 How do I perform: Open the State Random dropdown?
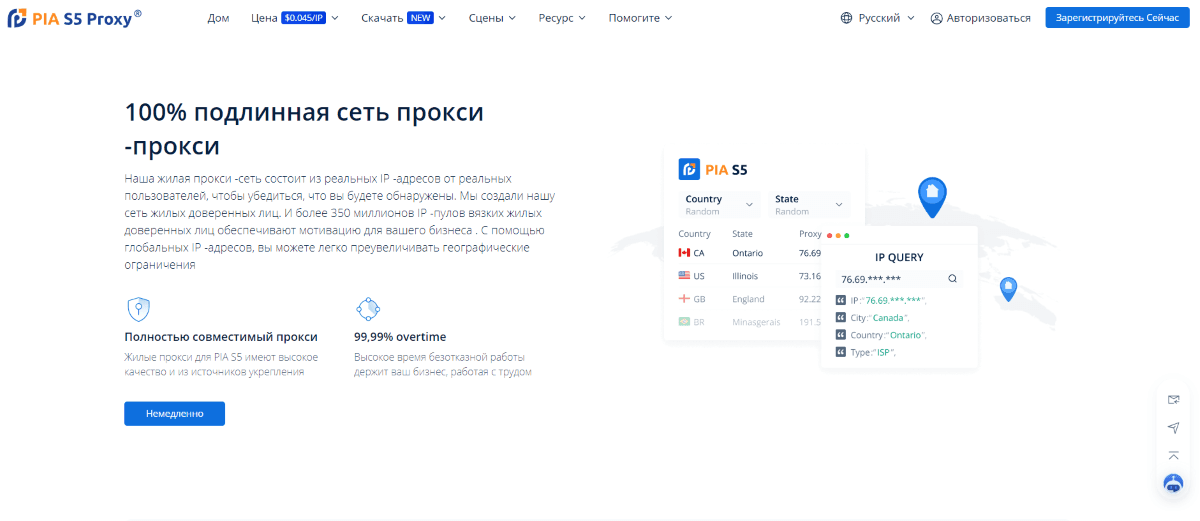click(809, 204)
